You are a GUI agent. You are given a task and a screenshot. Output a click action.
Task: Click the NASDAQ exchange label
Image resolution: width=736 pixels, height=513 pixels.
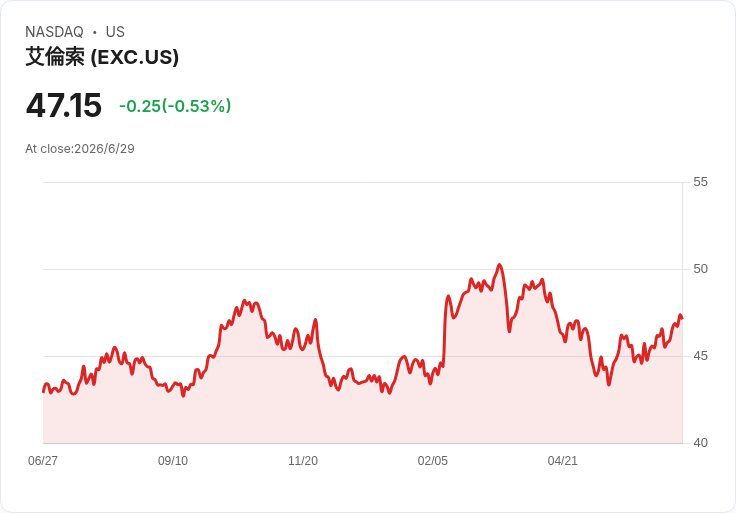[54, 32]
